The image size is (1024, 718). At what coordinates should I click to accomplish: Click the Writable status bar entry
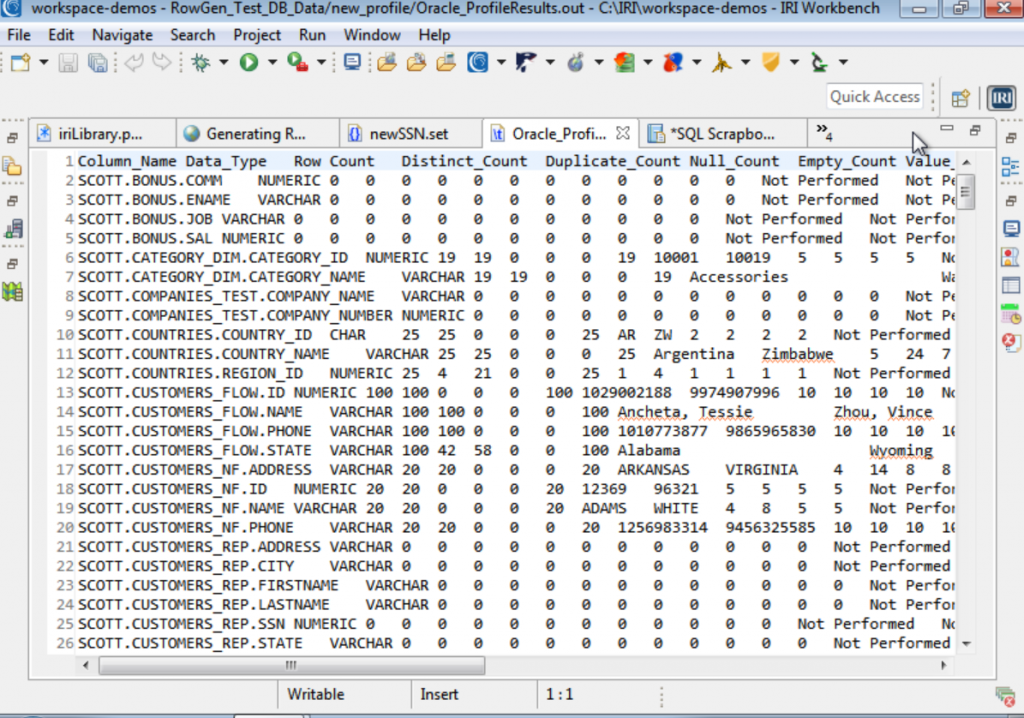coord(315,694)
